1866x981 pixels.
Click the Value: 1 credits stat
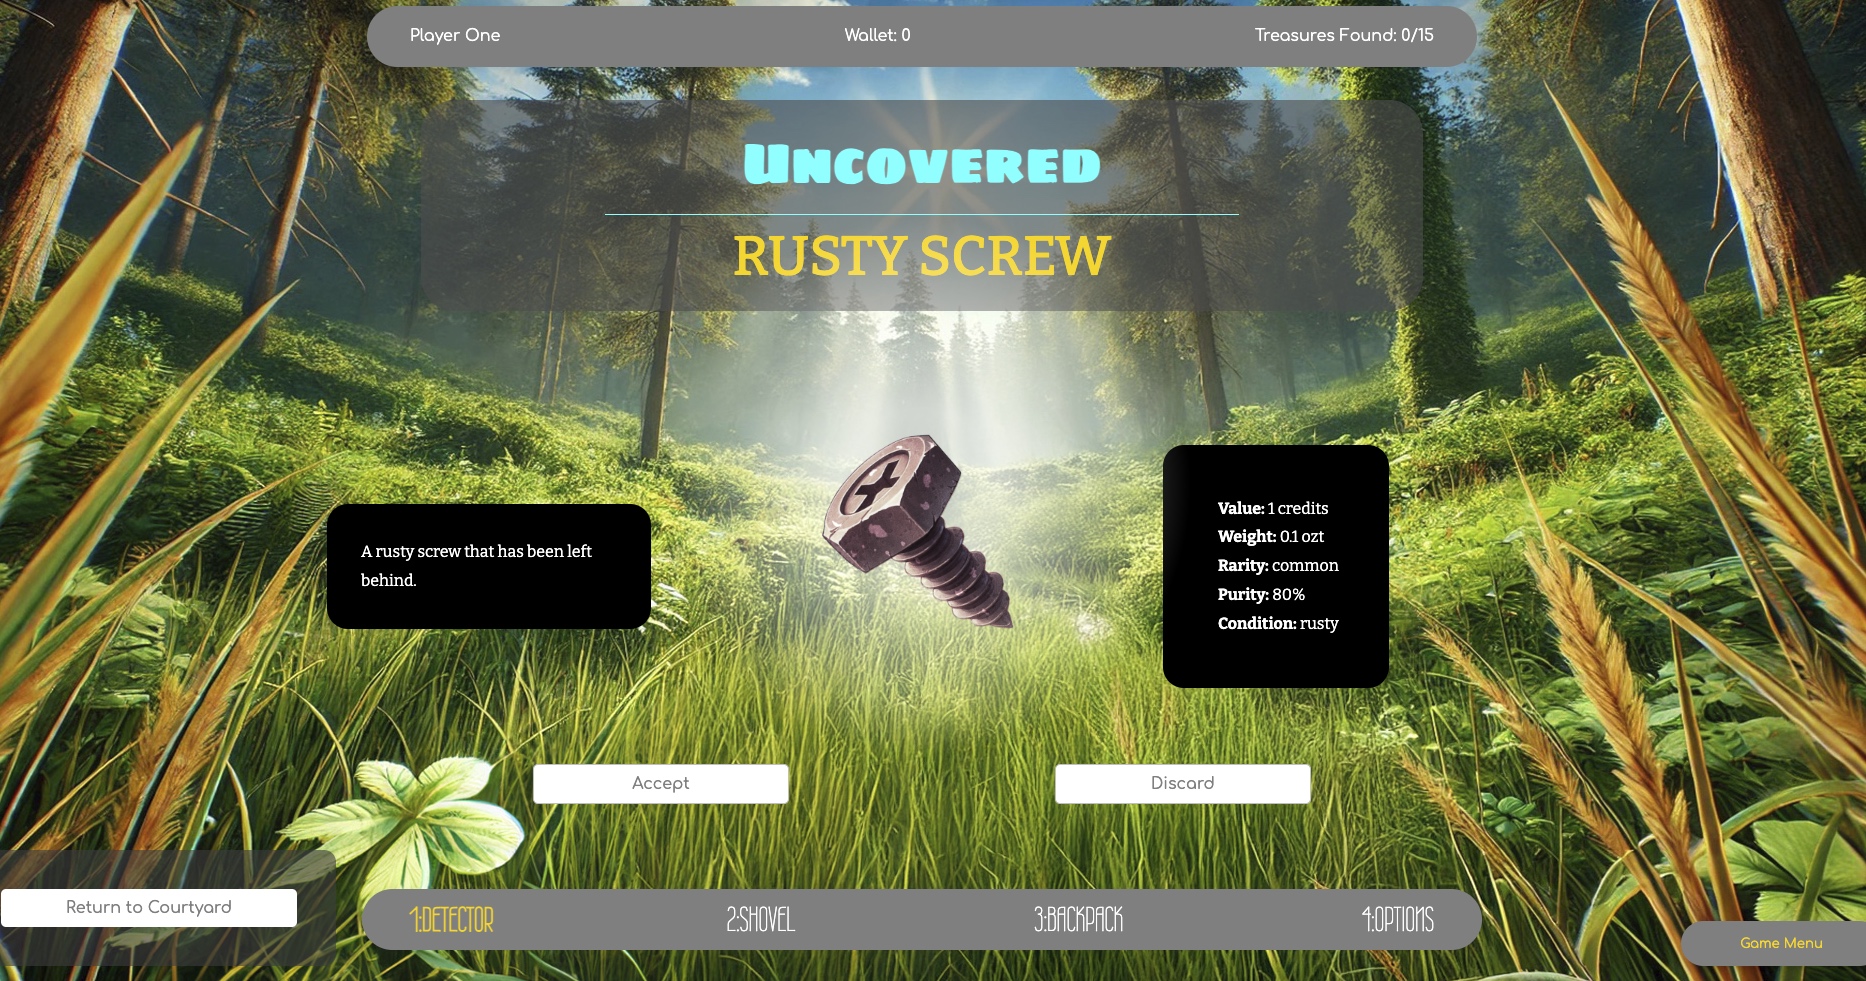[1273, 508]
